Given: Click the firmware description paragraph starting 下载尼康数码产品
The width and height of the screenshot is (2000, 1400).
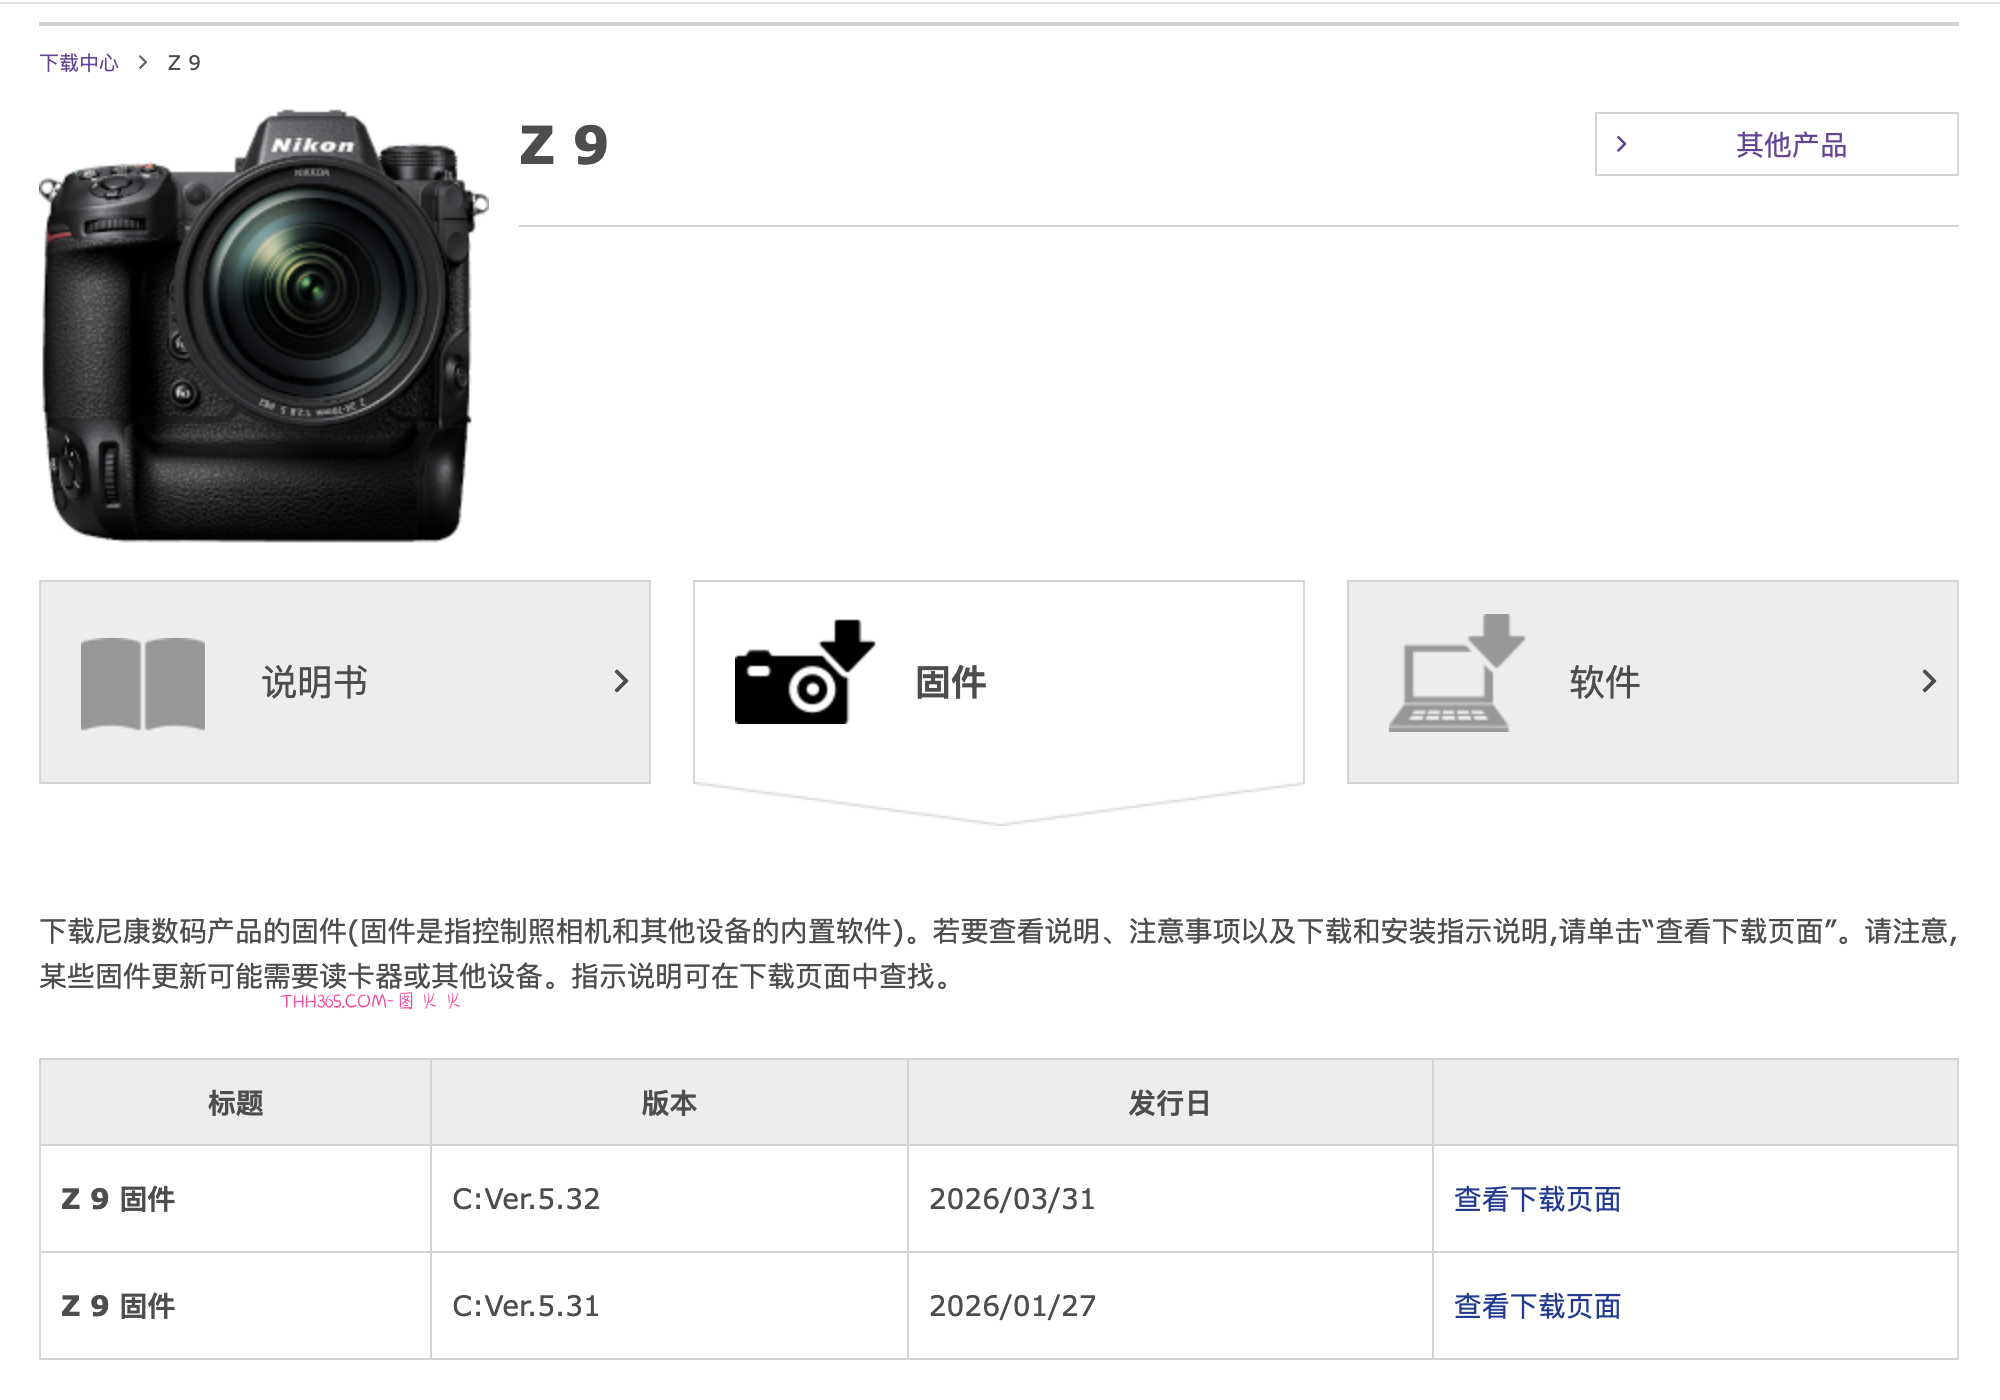Looking at the screenshot, I should click(x=999, y=953).
